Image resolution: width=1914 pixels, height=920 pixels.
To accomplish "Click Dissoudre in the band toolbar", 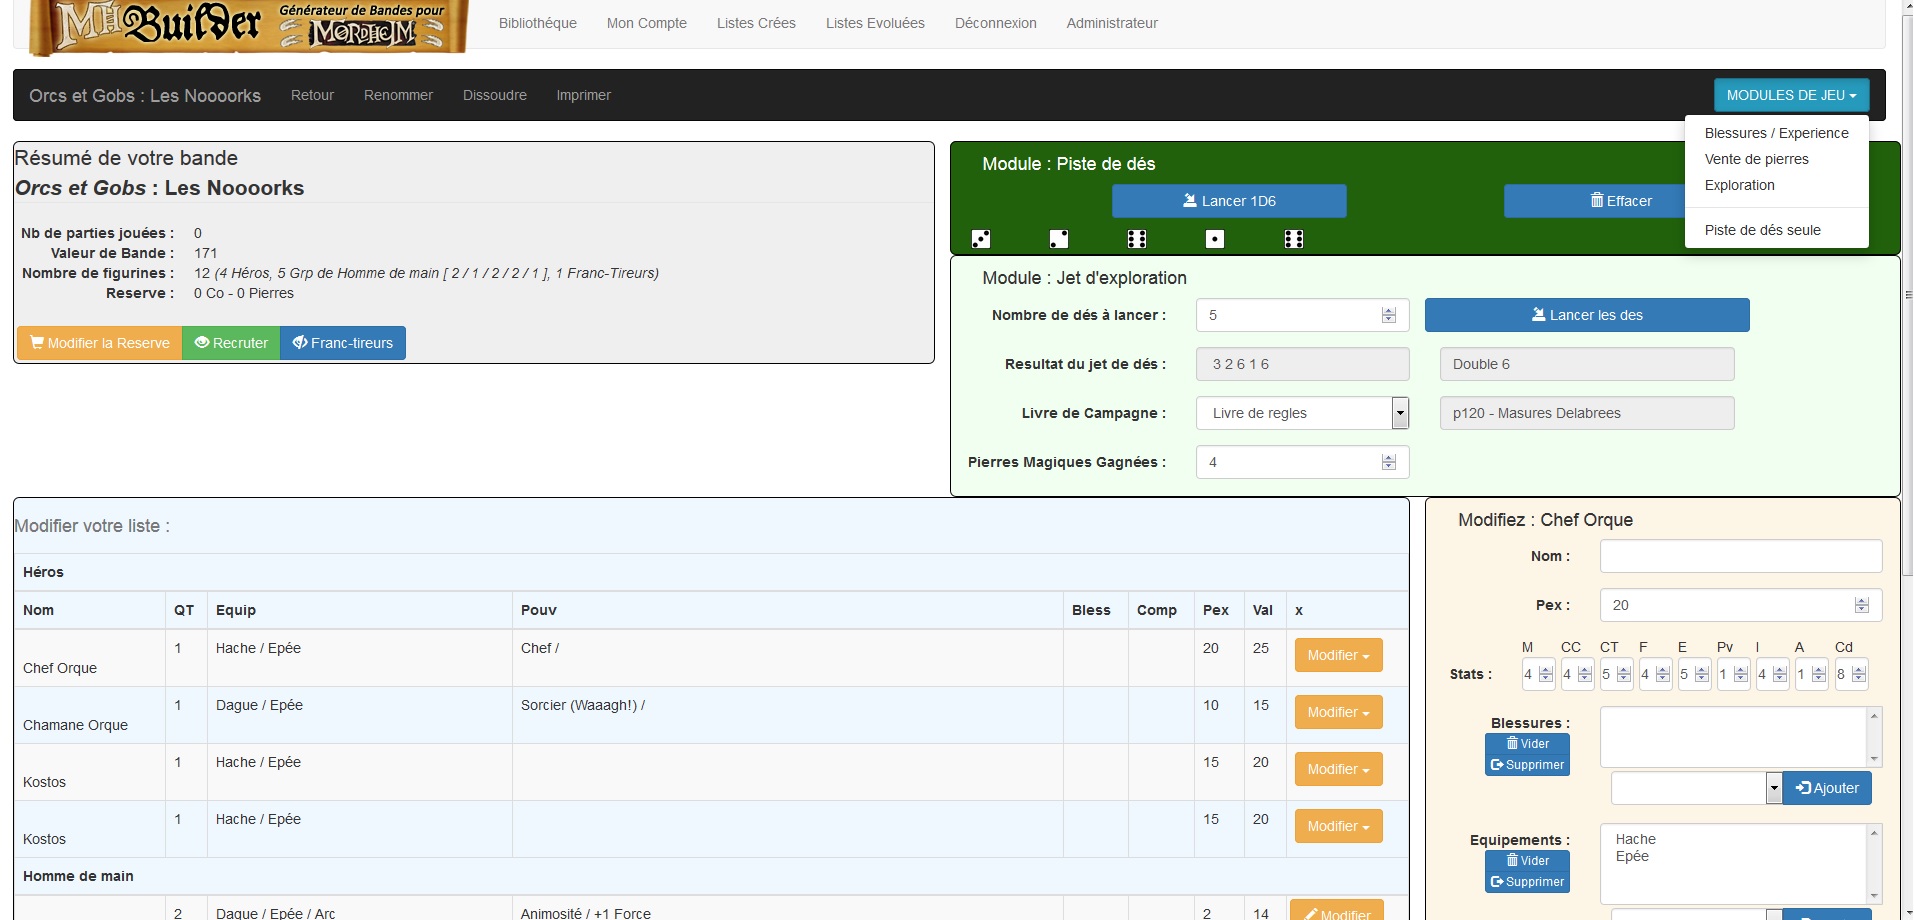I will point(495,95).
